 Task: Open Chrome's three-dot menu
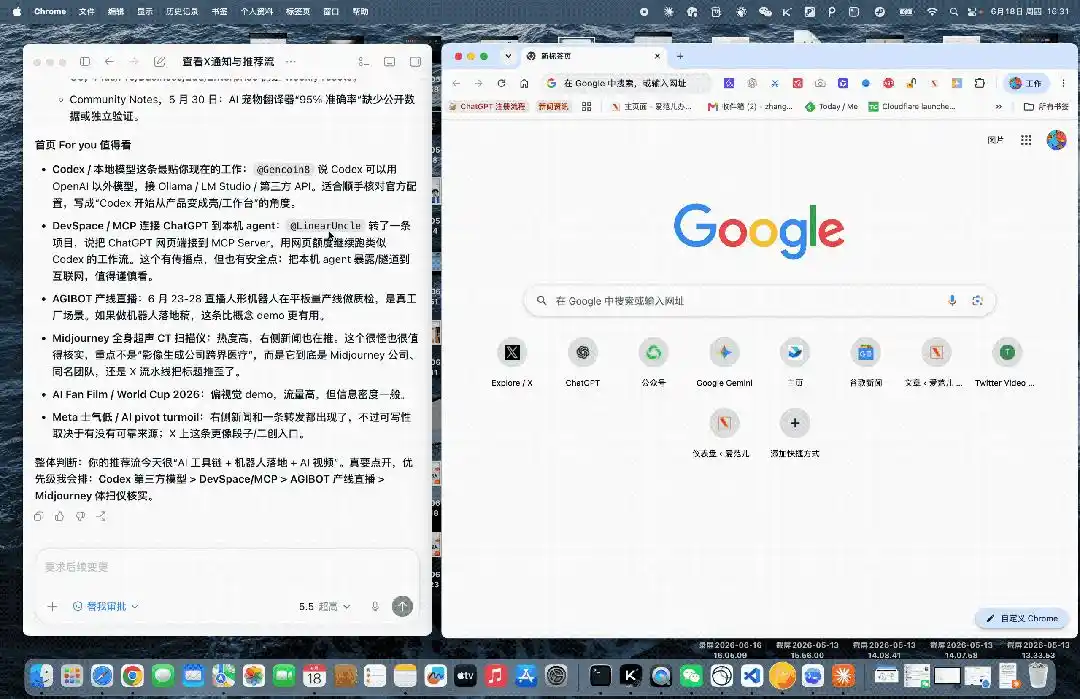point(1063,83)
